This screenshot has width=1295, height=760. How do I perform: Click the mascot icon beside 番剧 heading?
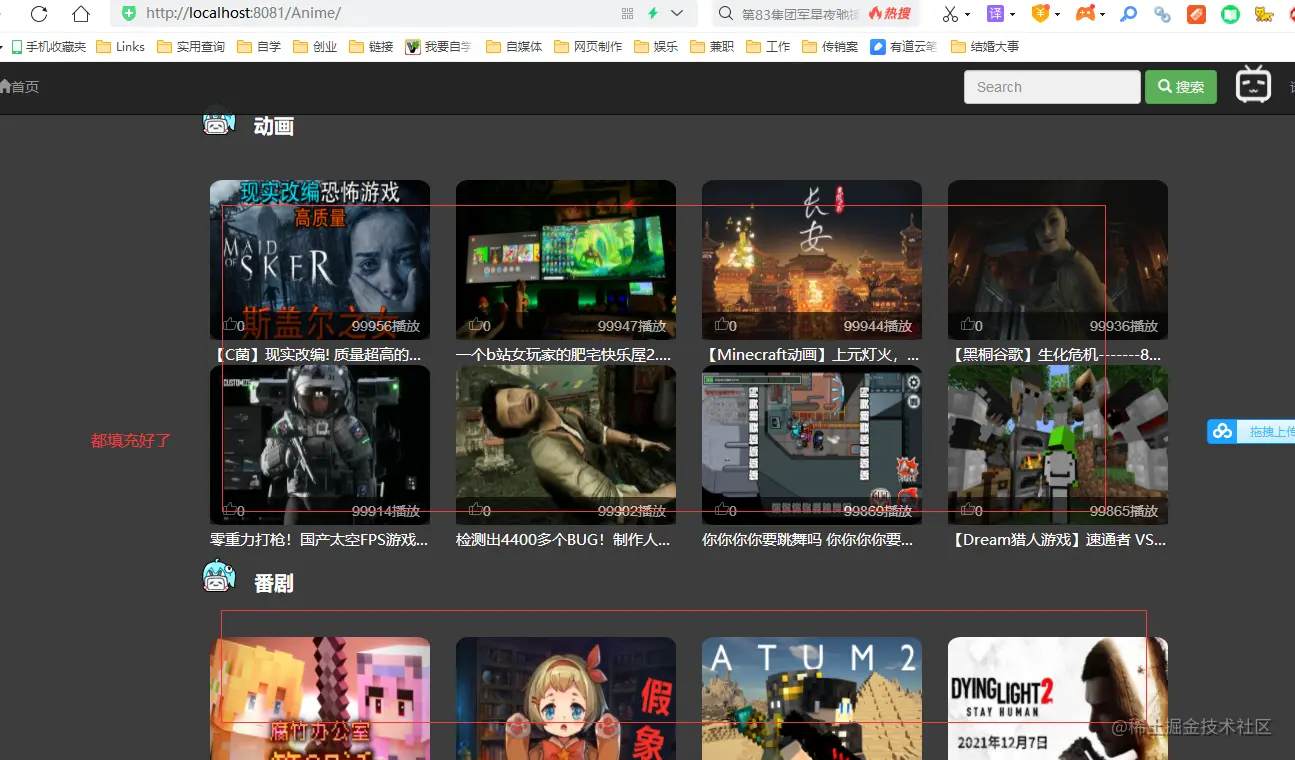click(219, 576)
